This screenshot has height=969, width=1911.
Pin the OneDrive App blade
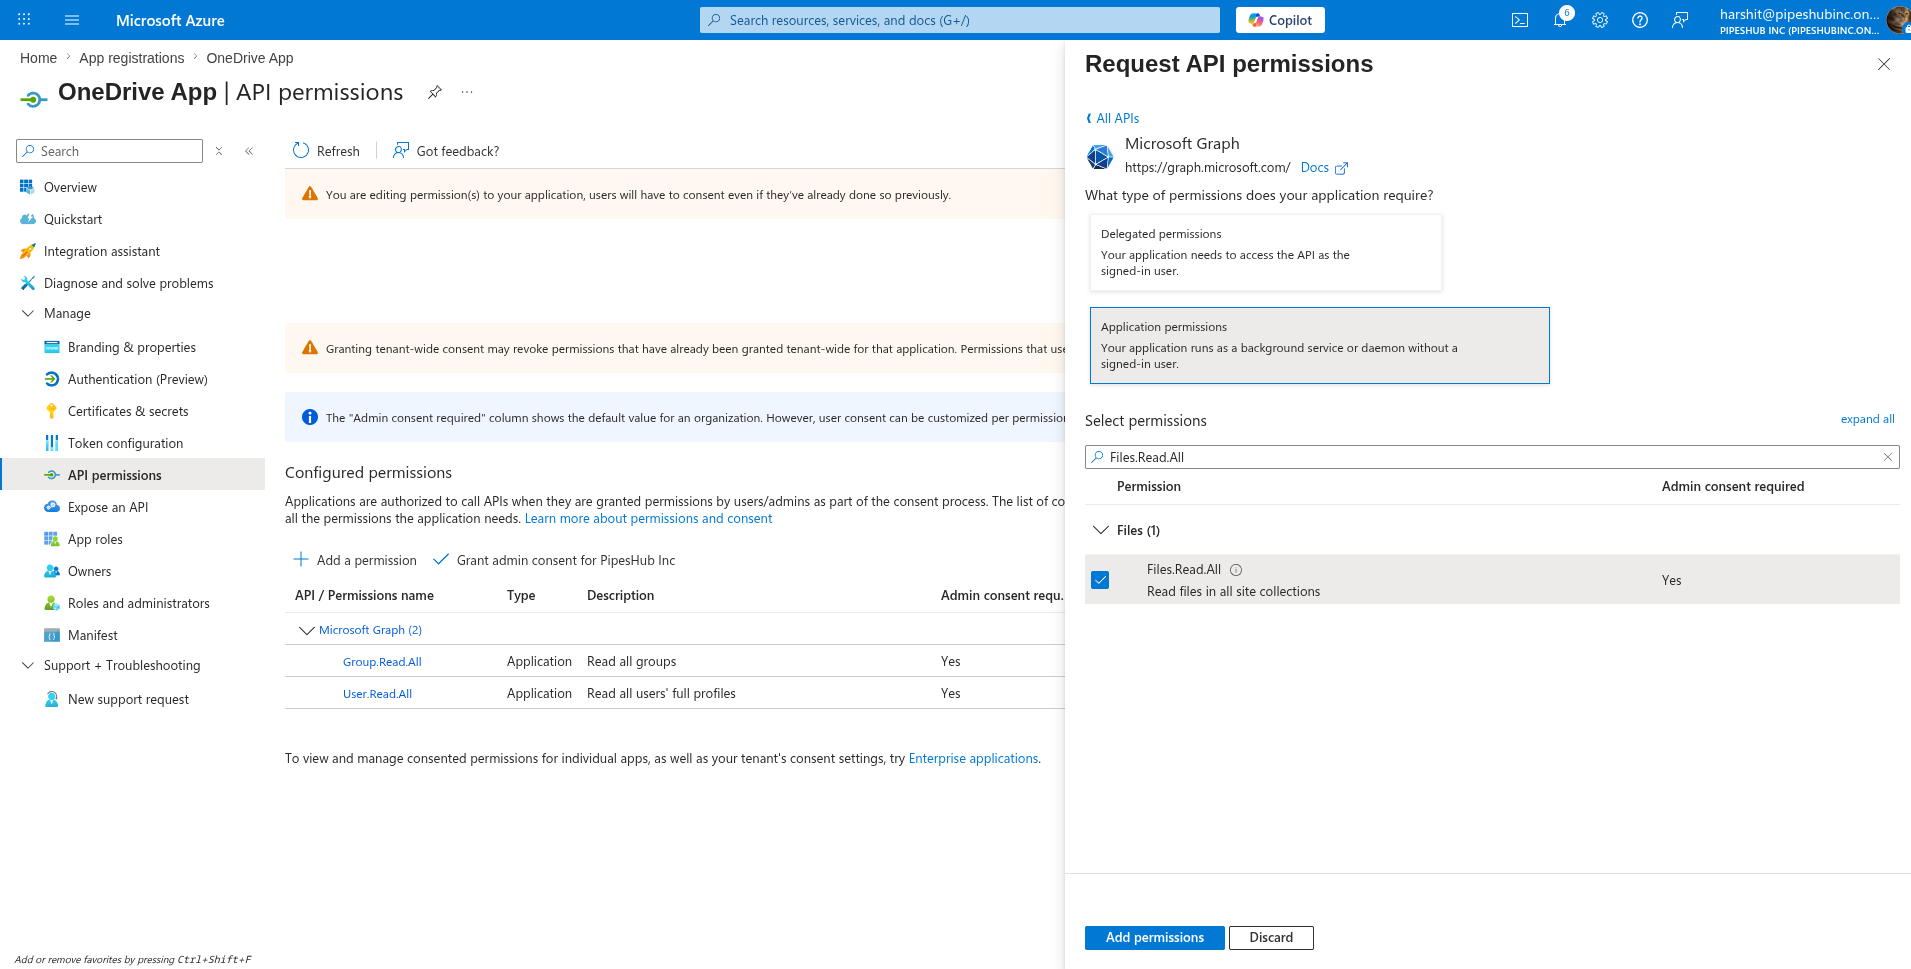tap(435, 92)
